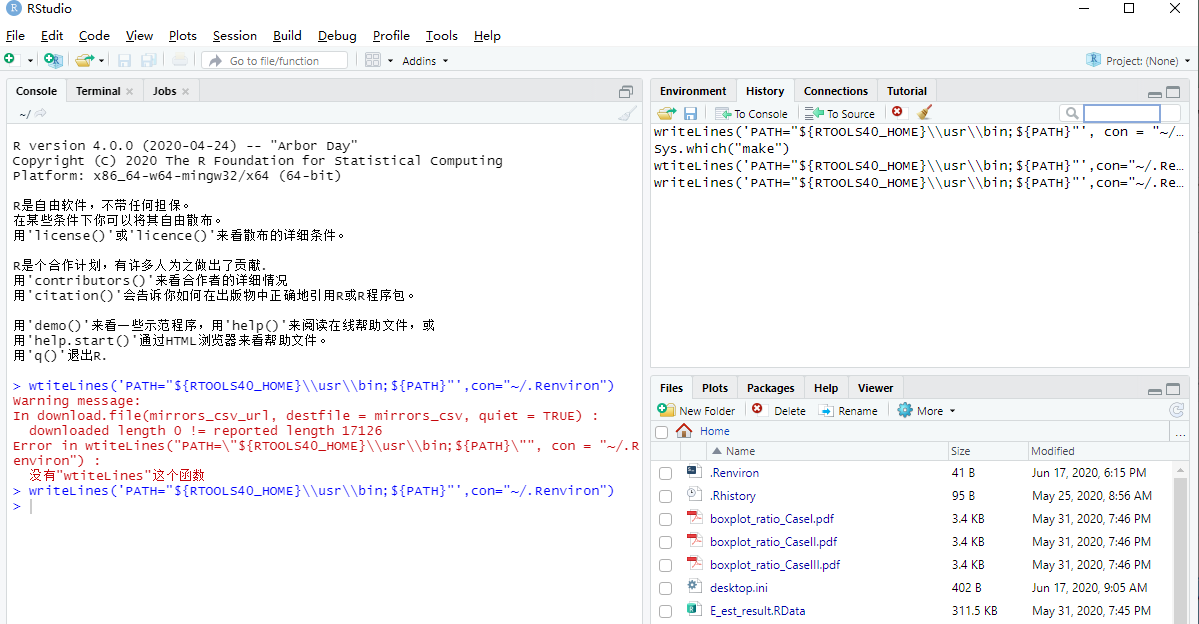1199x624 pixels.
Task: Maximize the History pane
Action: (1173, 92)
